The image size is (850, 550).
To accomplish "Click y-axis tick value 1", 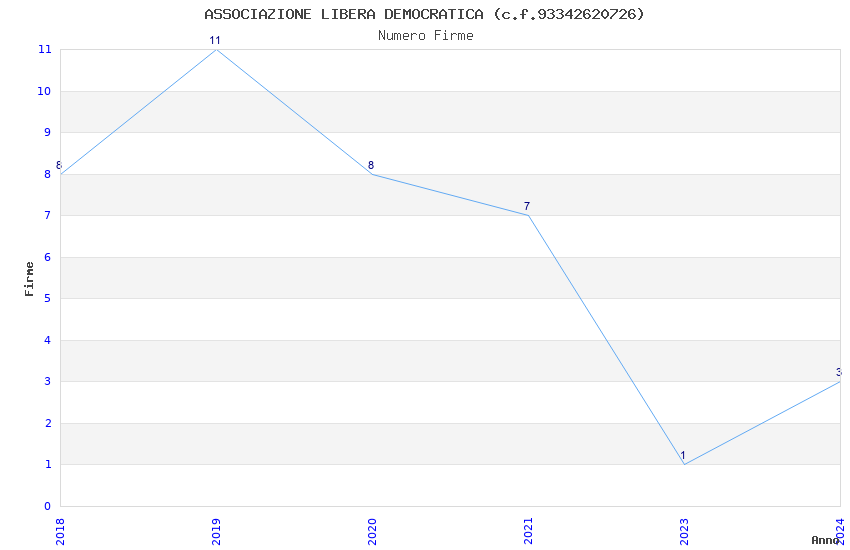I will (x=48, y=464).
